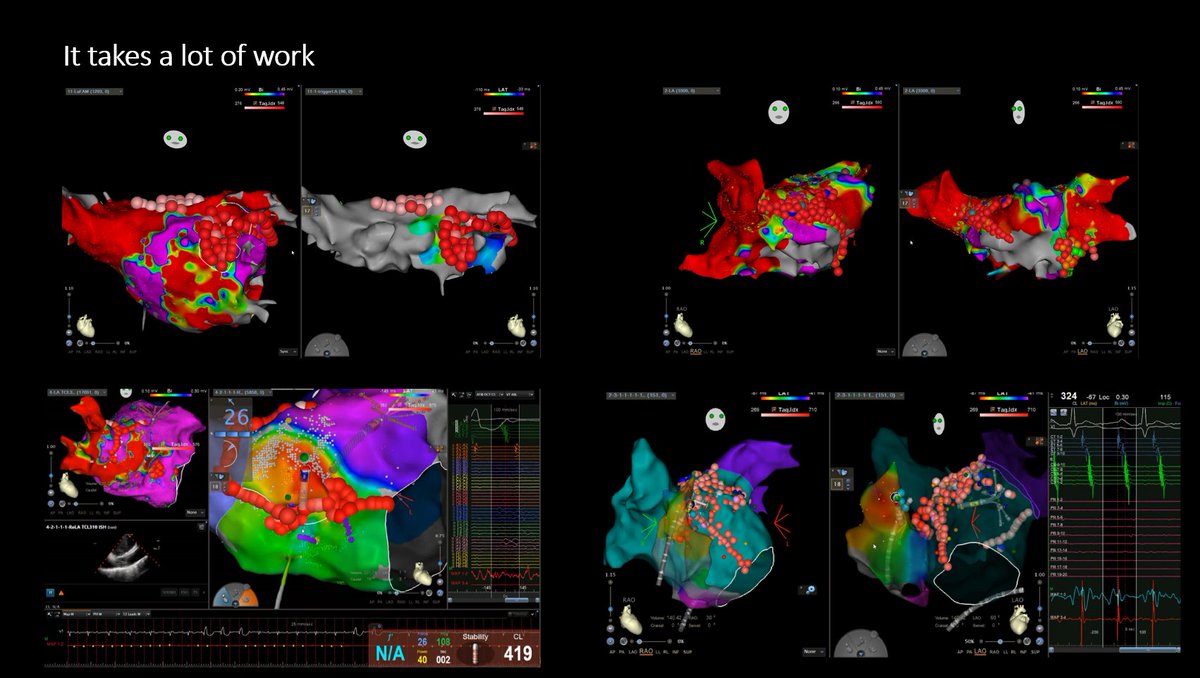Open the 11-1-triggerLA map name dropdown
Image resolution: width=1200 pixels, height=678 pixels.
[x=335, y=91]
